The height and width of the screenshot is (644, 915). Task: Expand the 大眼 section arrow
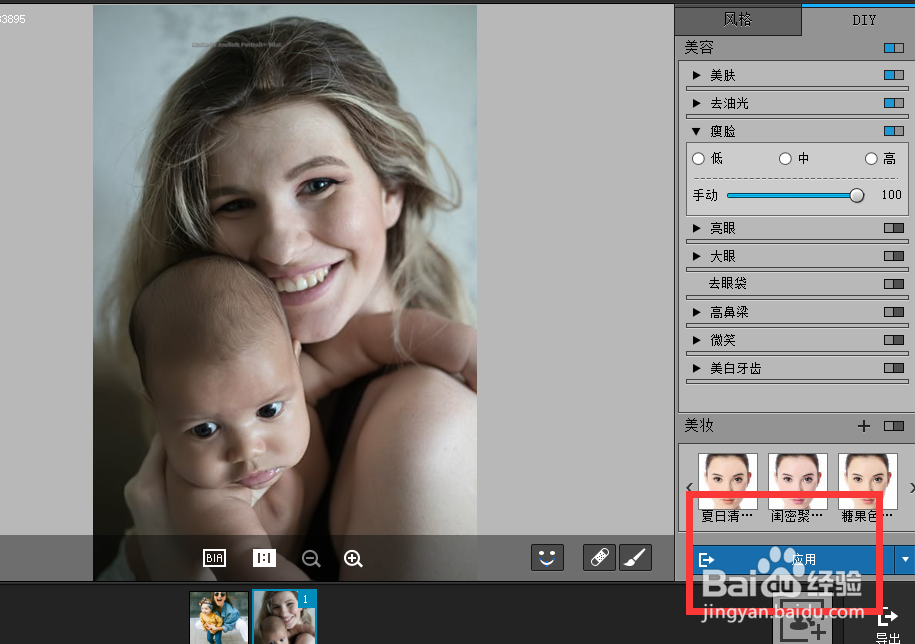(696, 256)
